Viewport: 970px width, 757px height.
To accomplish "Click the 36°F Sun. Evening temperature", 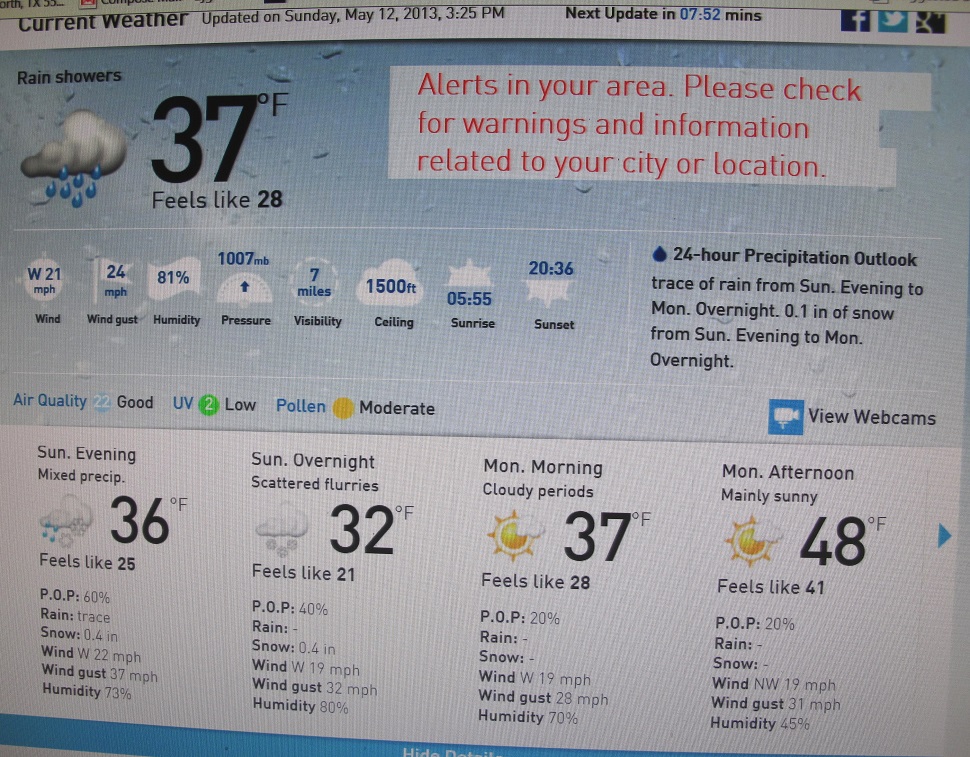I will [x=148, y=519].
